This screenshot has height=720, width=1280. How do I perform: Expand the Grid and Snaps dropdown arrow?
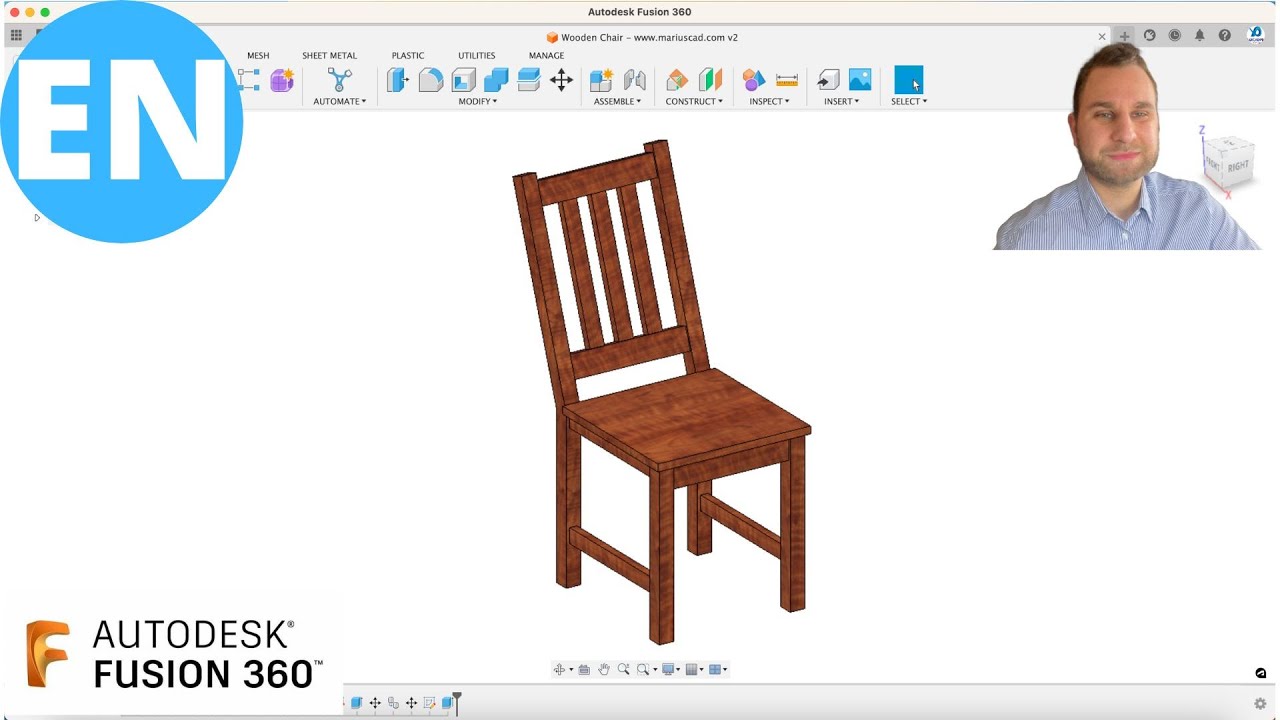[x=701, y=670]
